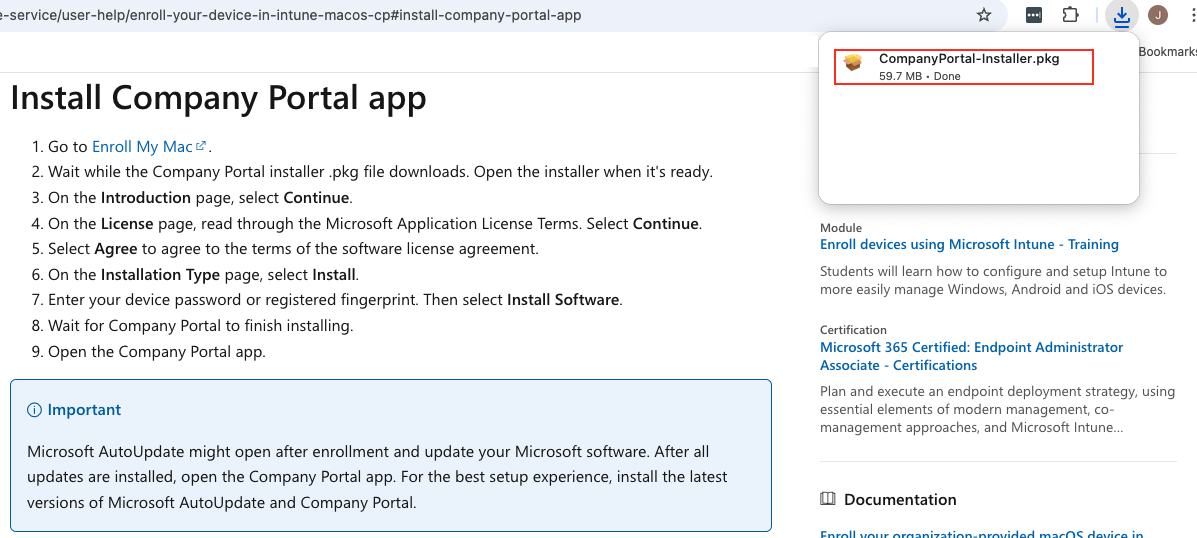This screenshot has height=538, width=1197.
Task: Click the Important note info icon
Action: pos(34,410)
